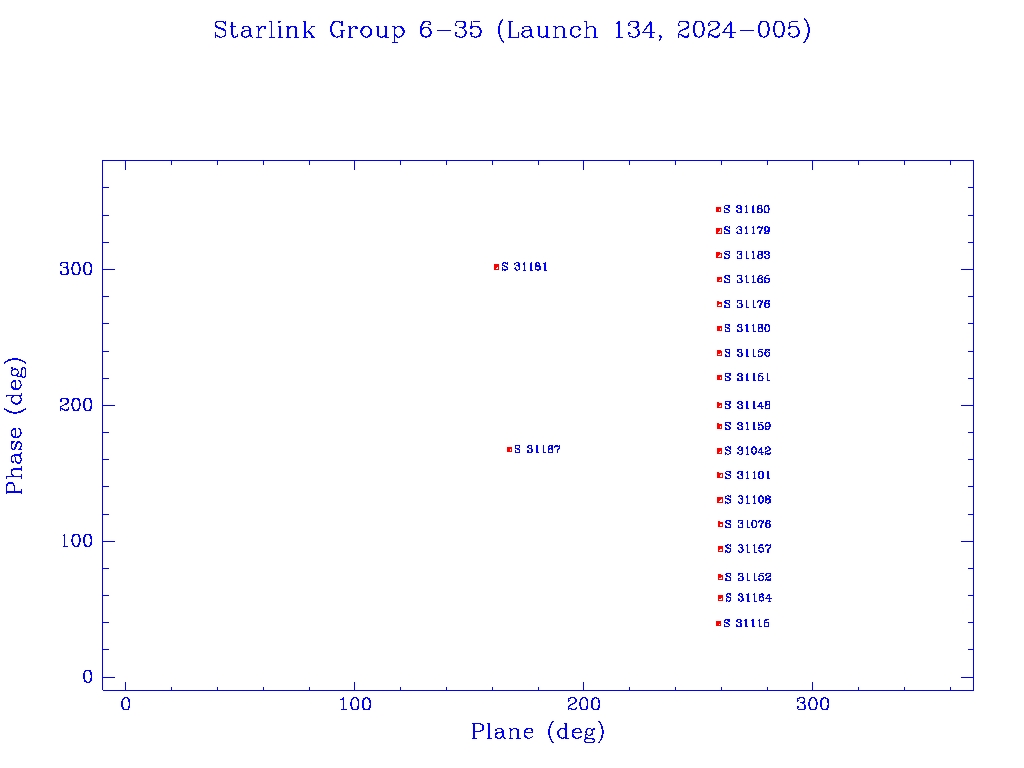Select the S 31157 satellite label

tap(748, 549)
